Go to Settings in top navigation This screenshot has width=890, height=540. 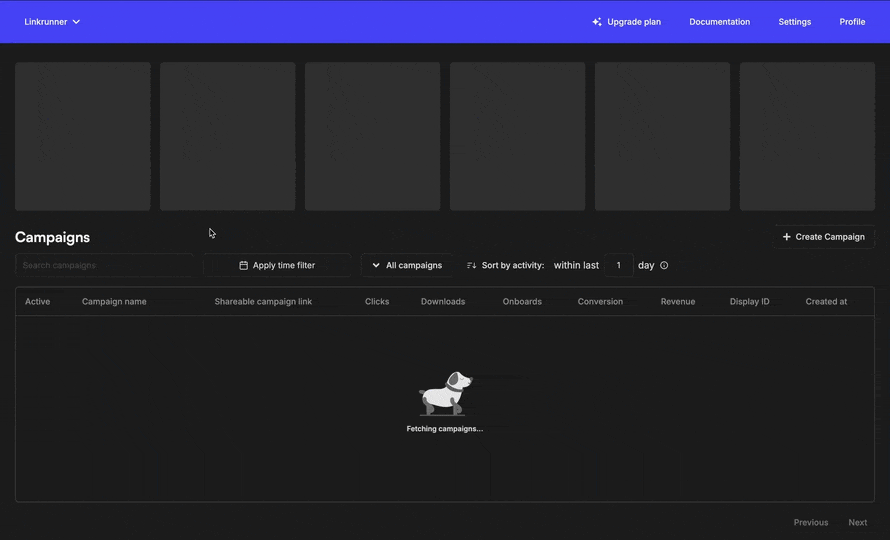(795, 22)
